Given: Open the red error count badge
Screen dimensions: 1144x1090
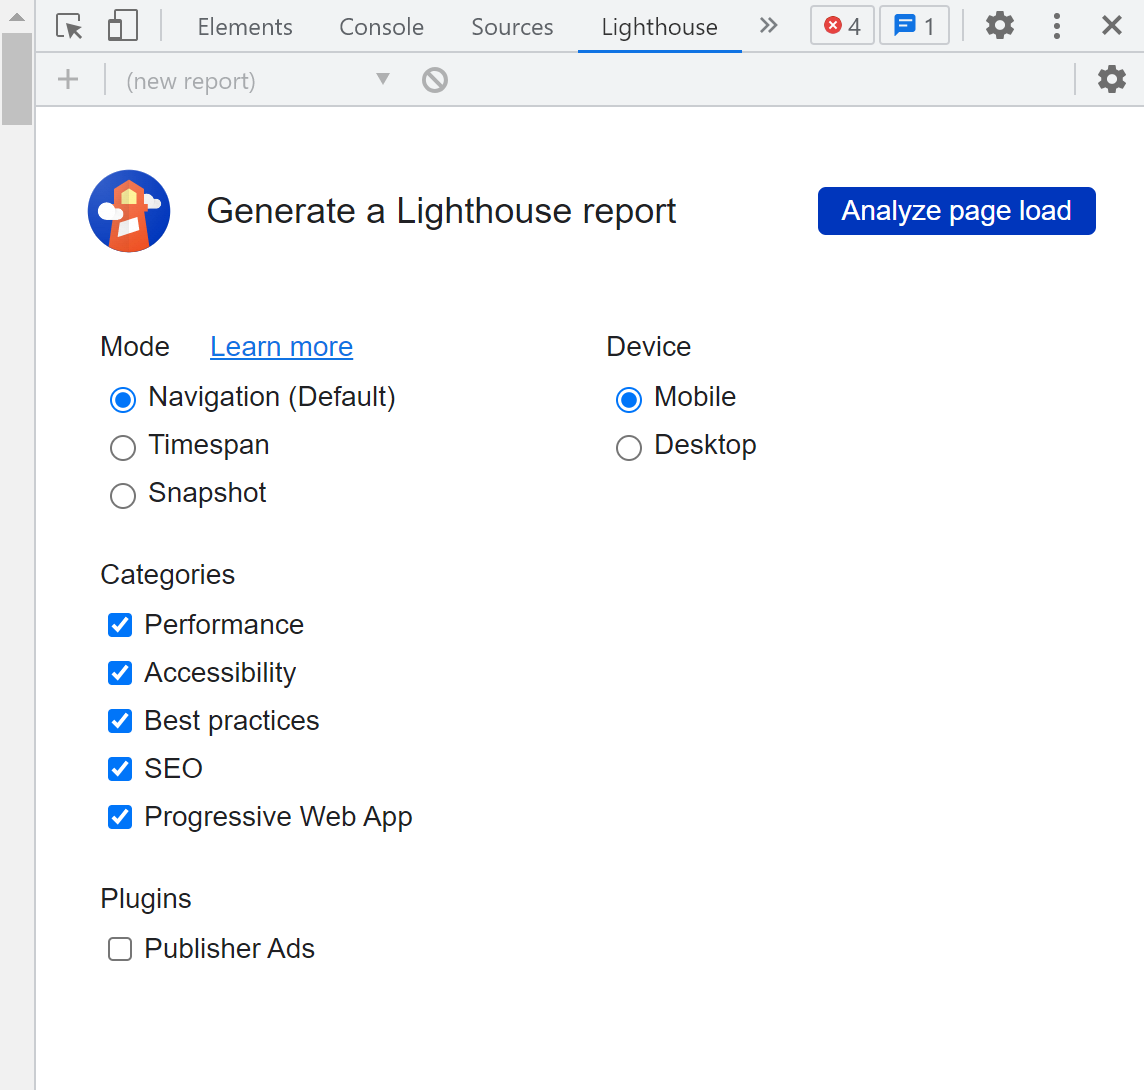Looking at the screenshot, I should click(842, 26).
